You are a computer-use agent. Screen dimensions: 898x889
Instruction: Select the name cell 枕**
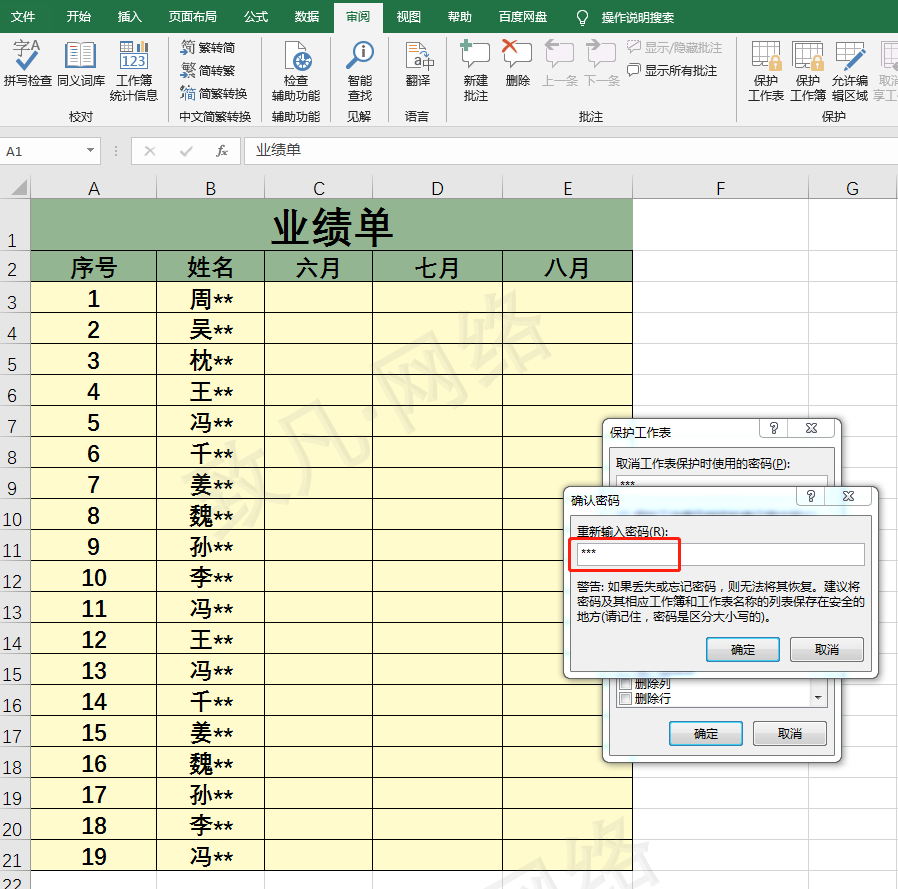click(210, 360)
